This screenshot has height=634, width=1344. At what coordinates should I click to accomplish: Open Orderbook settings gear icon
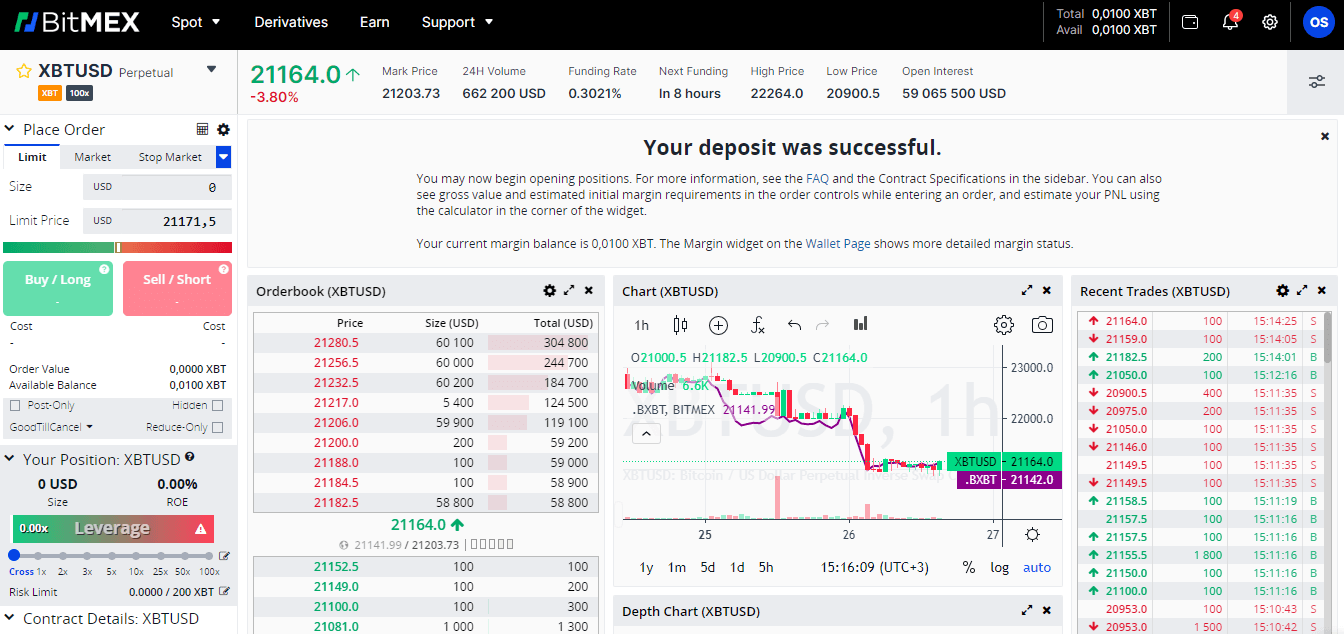[549, 291]
